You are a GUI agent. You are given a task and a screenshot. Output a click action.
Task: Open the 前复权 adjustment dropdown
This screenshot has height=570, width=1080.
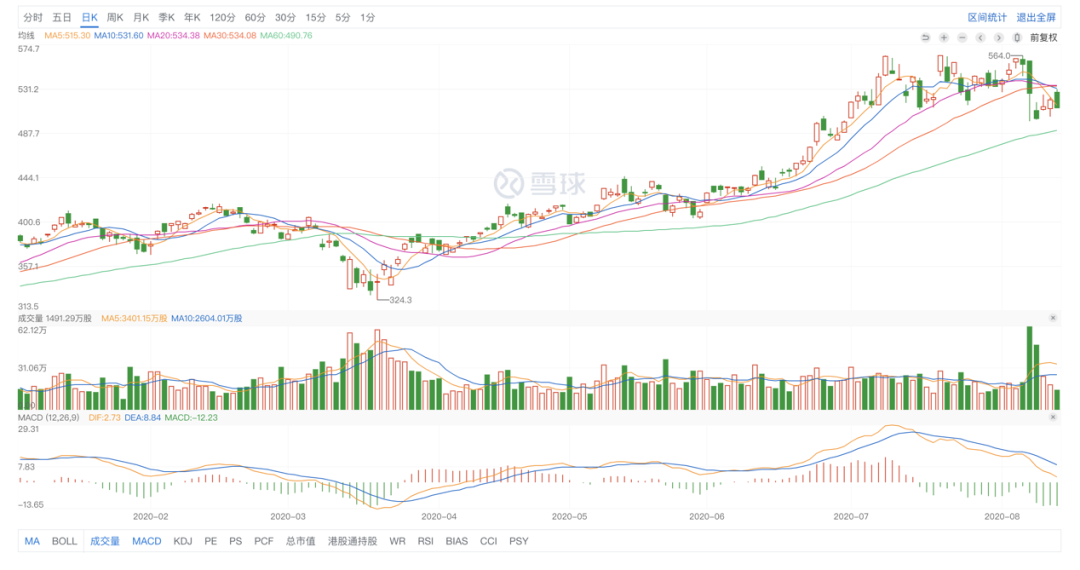pos(1043,37)
